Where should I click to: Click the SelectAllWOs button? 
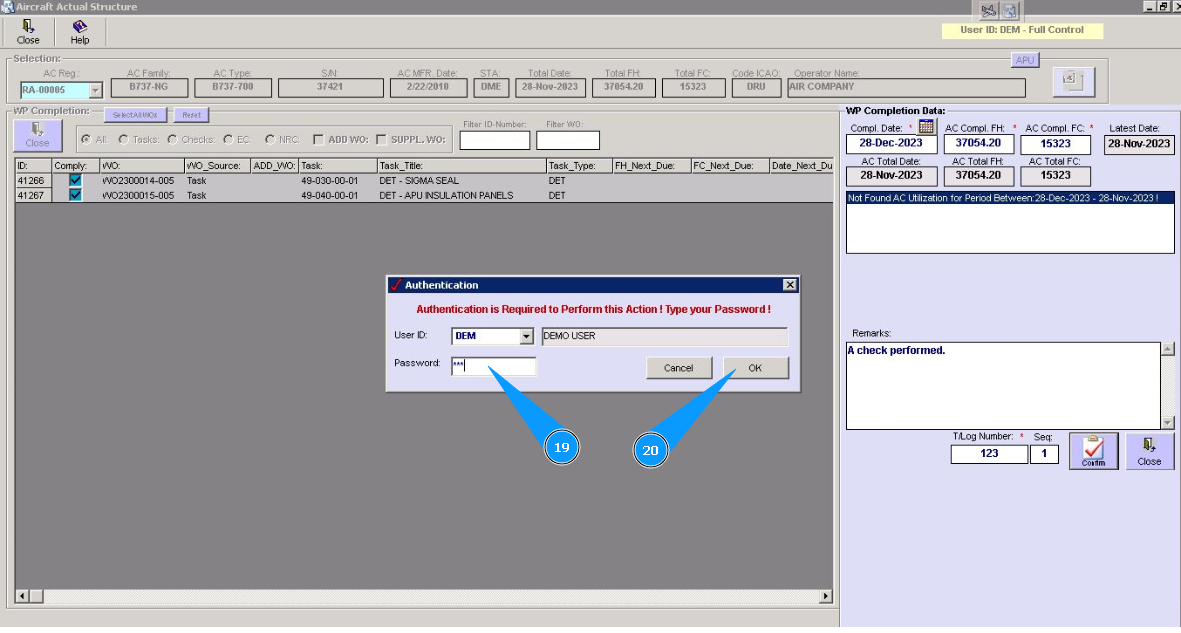pos(135,115)
